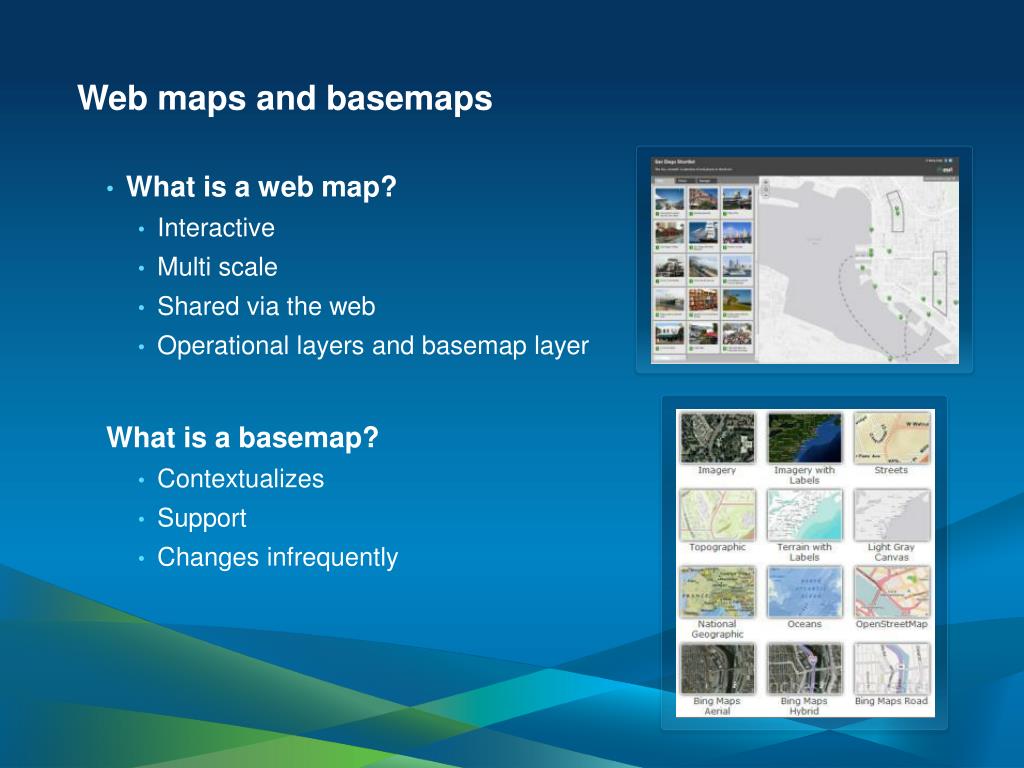Select the Imagery basemap thumbnail

(x=717, y=438)
